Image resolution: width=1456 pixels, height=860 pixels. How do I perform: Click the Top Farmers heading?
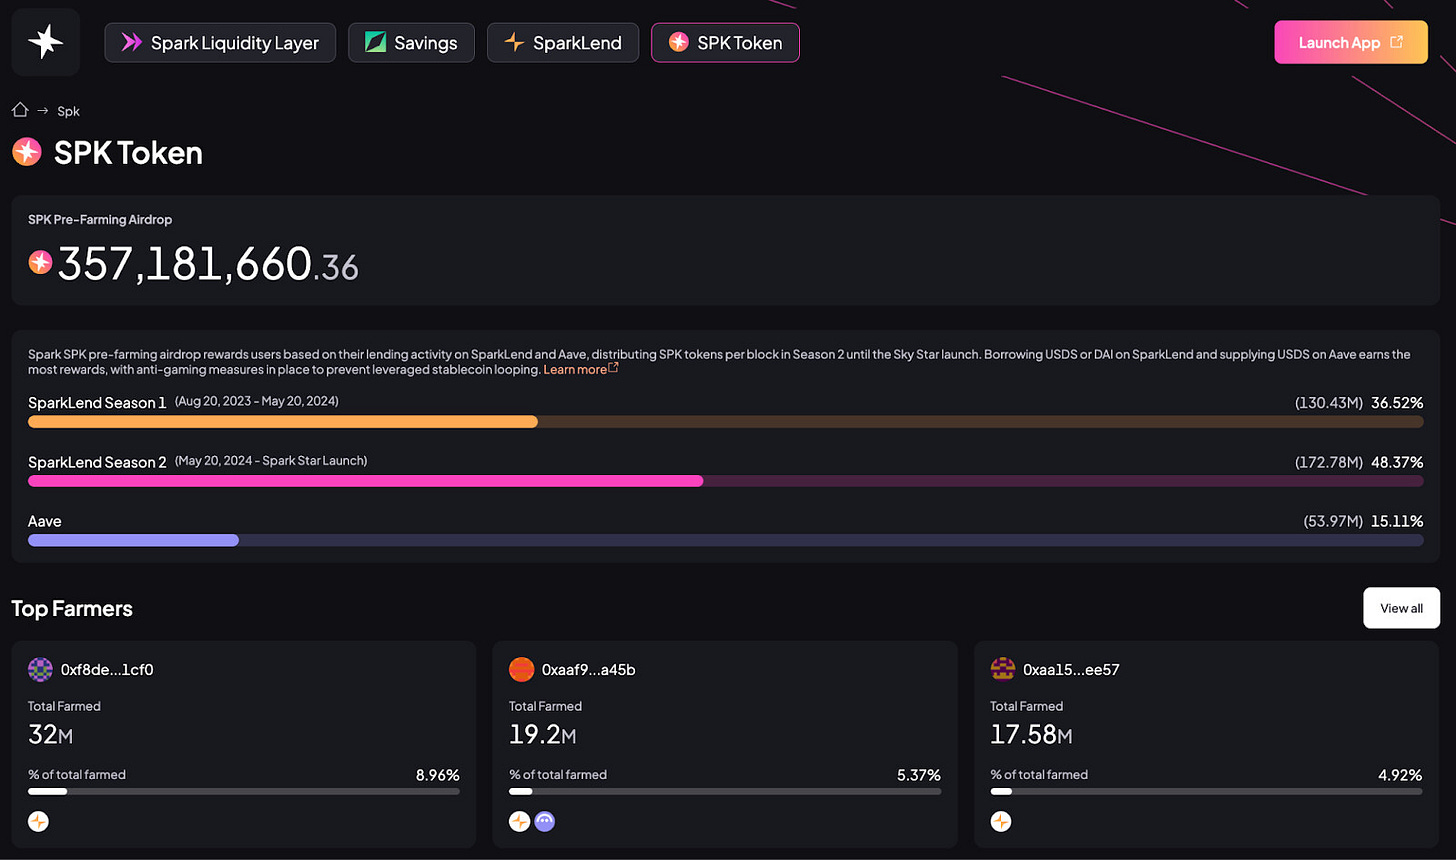click(72, 608)
